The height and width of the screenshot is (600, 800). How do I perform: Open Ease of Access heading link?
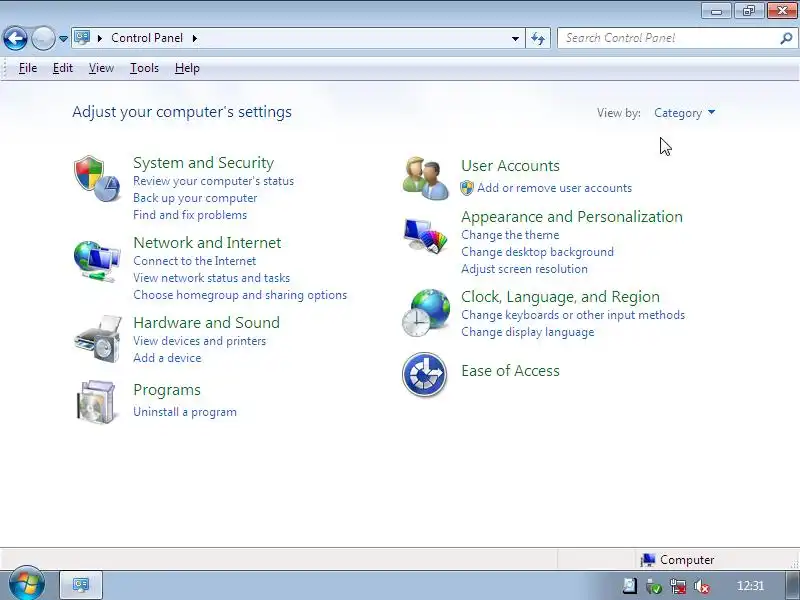[x=510, y=371]
